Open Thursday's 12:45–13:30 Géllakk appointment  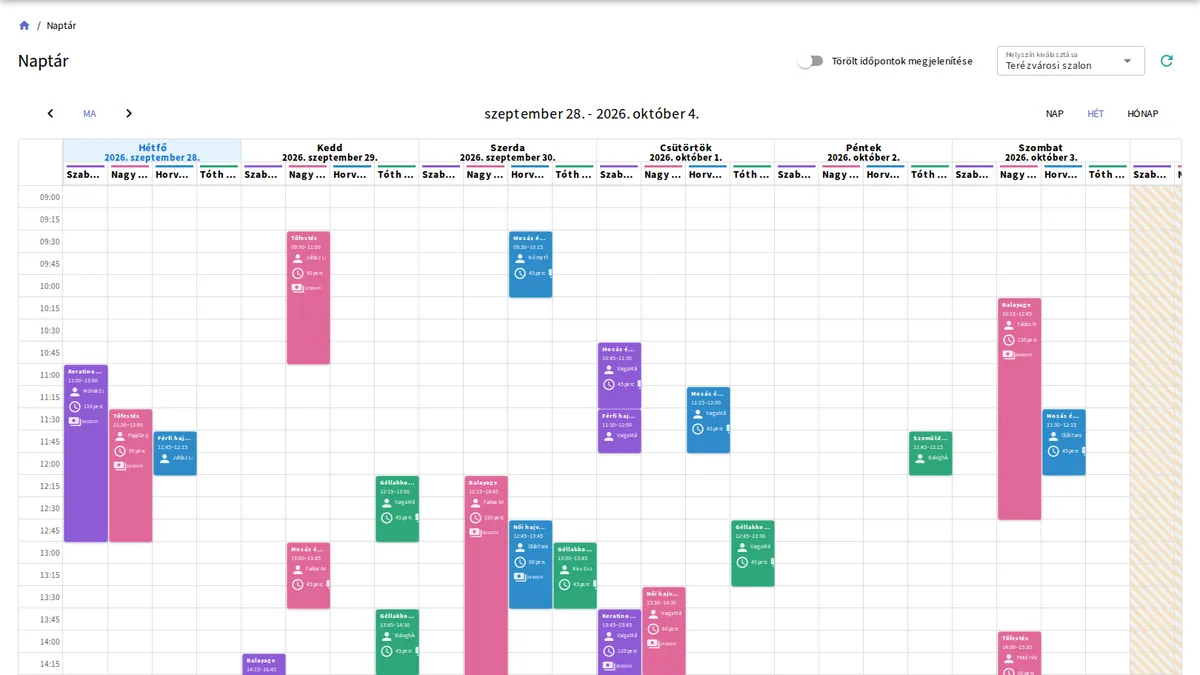752,553
